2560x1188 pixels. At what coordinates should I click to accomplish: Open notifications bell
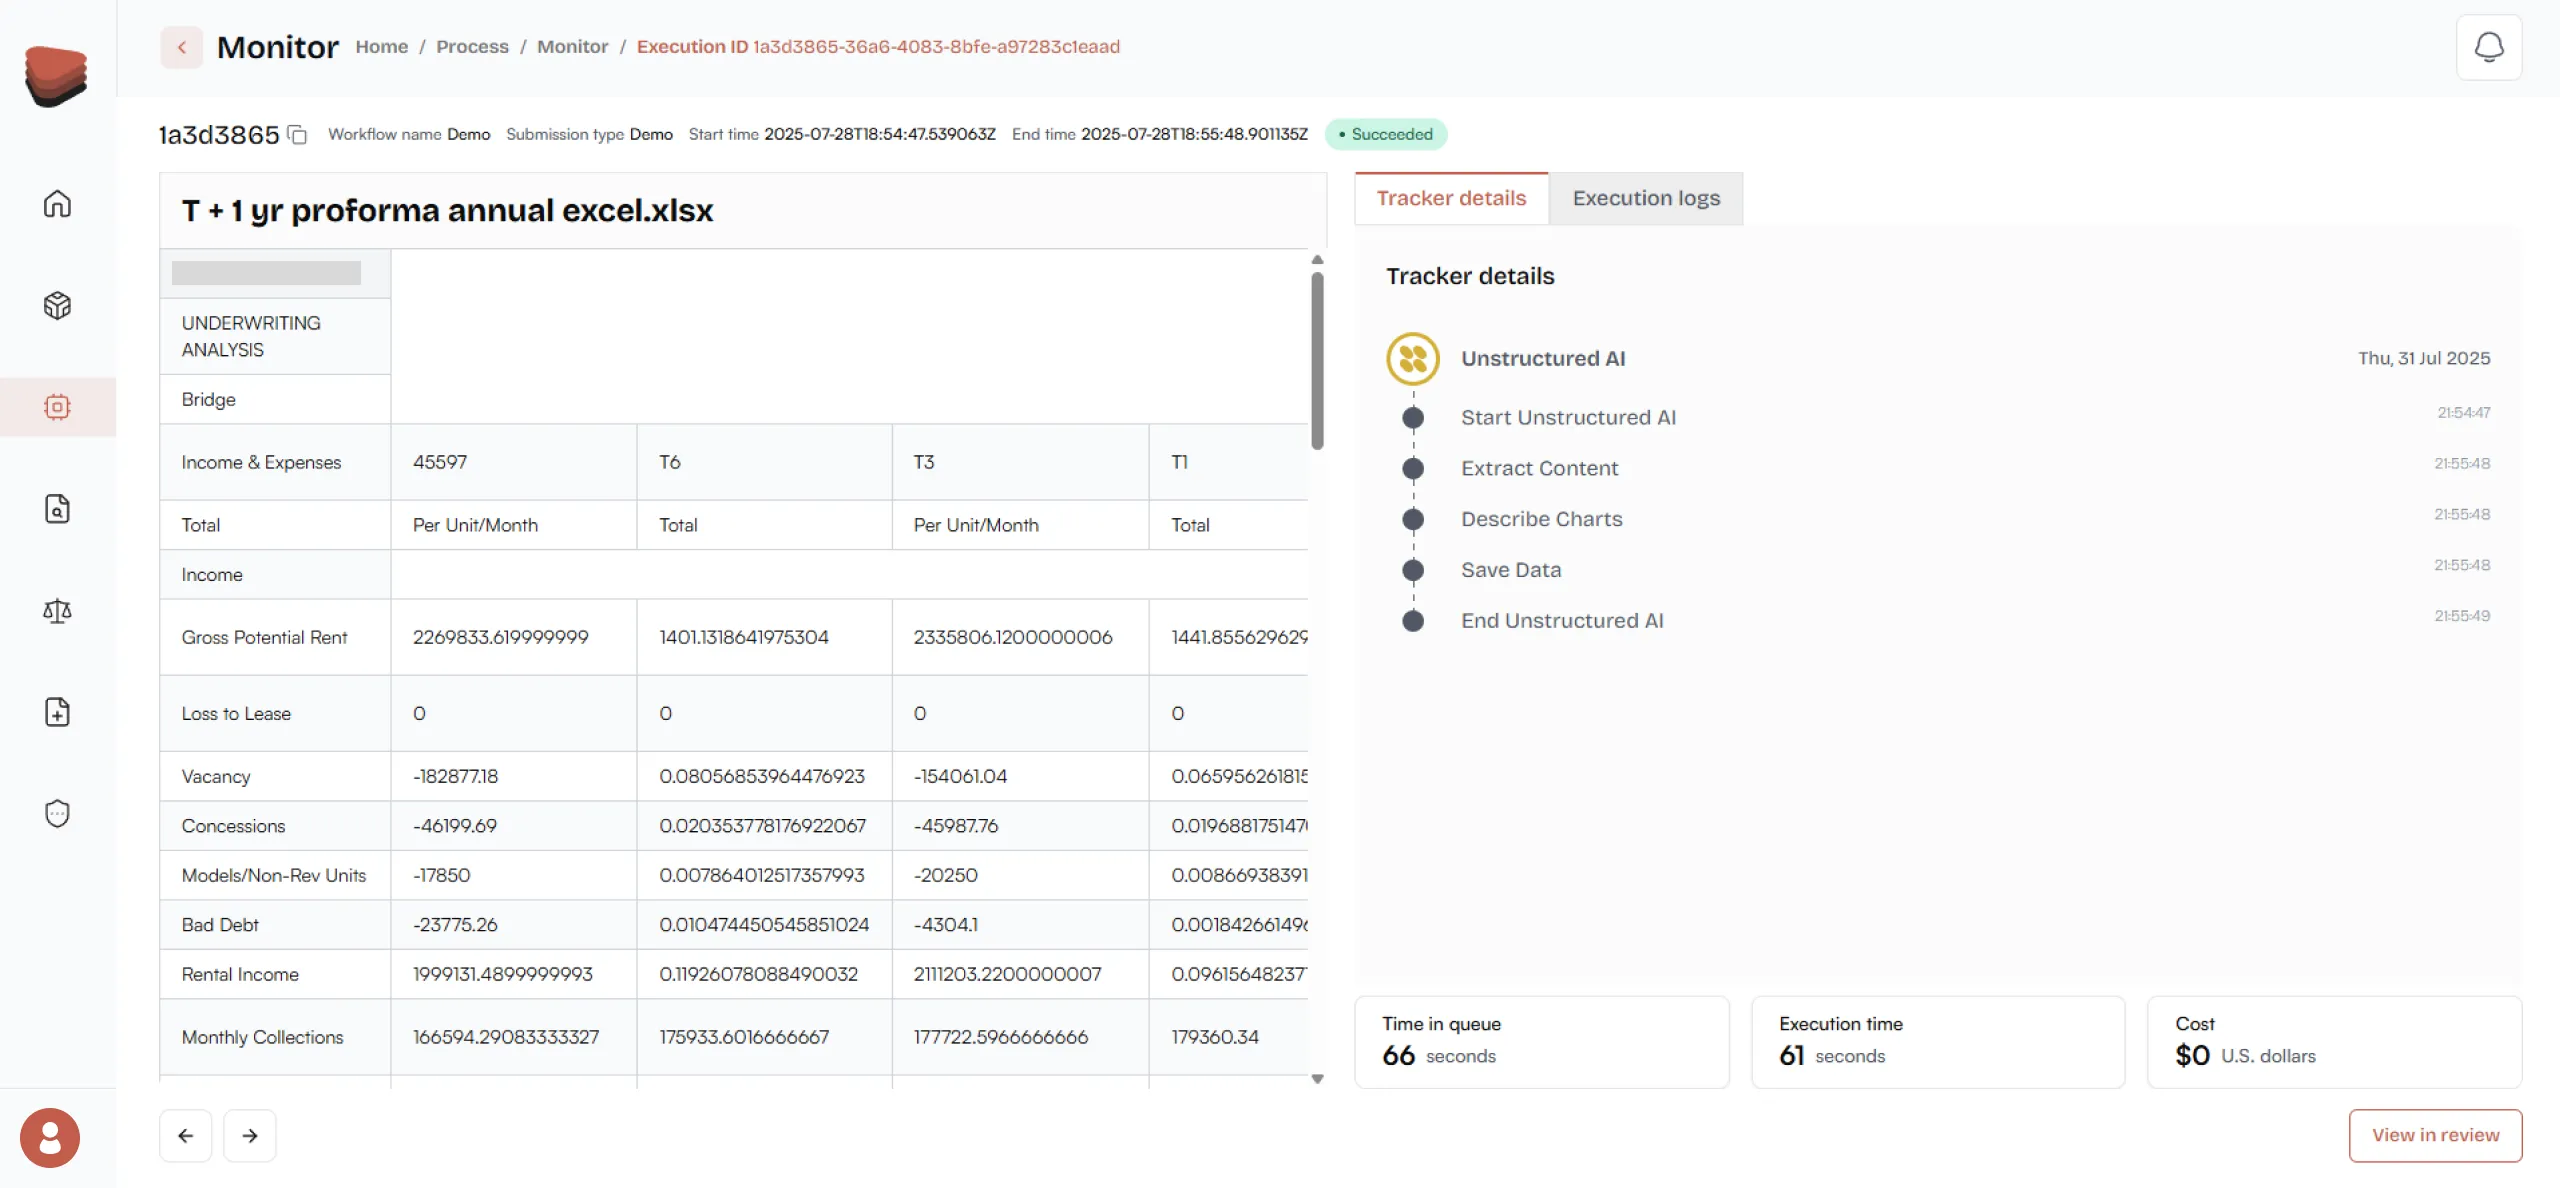(x=2489, y=47)
